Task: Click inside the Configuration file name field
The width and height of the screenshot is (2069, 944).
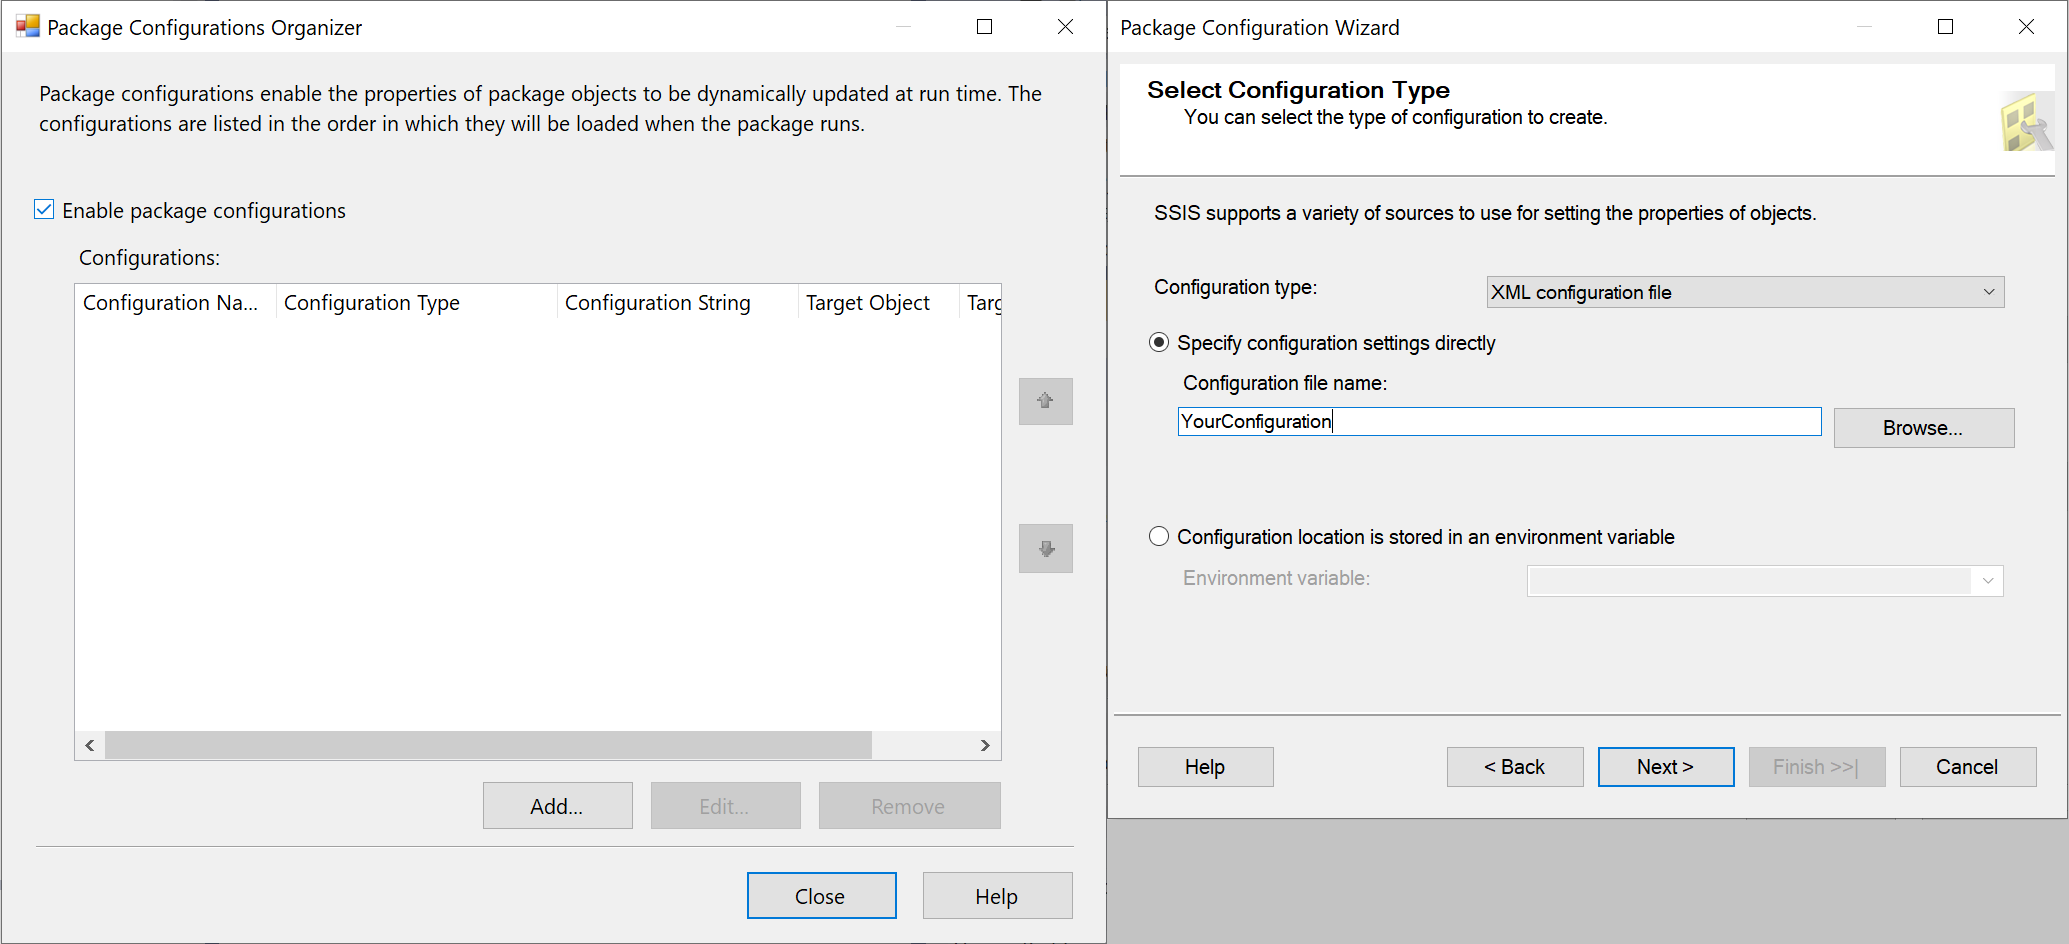Action: pos(1498,421)
